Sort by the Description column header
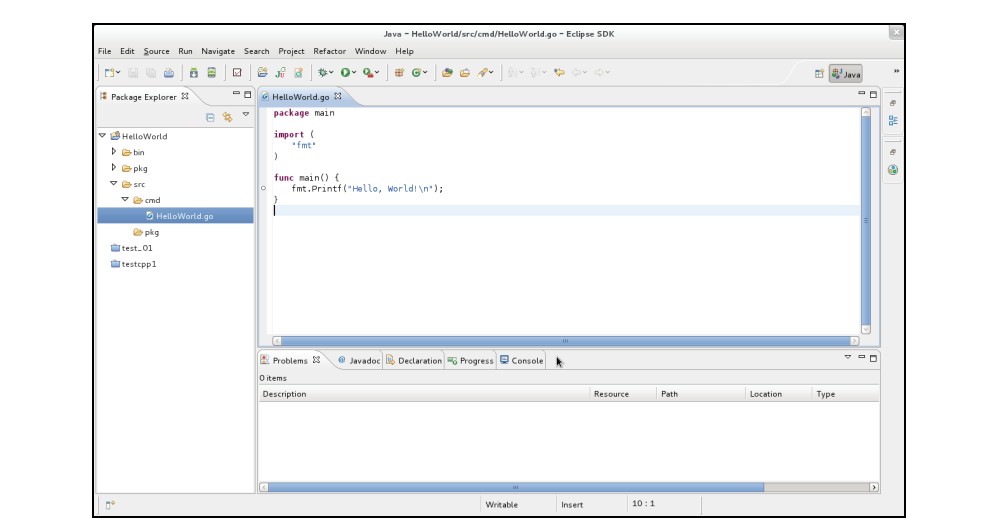 tap(424, 394)
